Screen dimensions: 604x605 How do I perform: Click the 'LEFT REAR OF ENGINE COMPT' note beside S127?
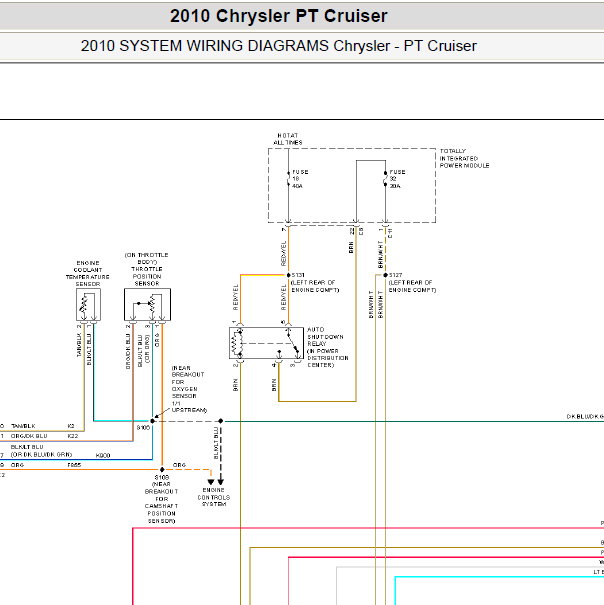(412, 286)
